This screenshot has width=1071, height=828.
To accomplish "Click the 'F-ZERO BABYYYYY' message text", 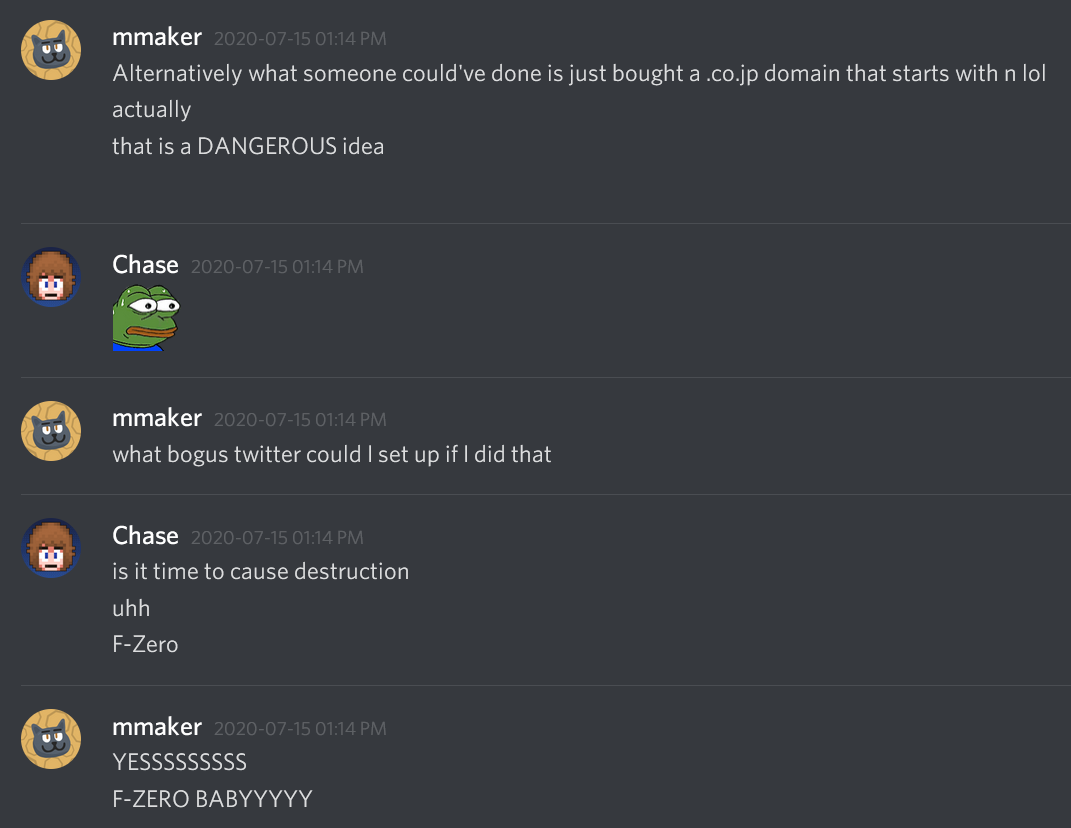I will (212, 799).
